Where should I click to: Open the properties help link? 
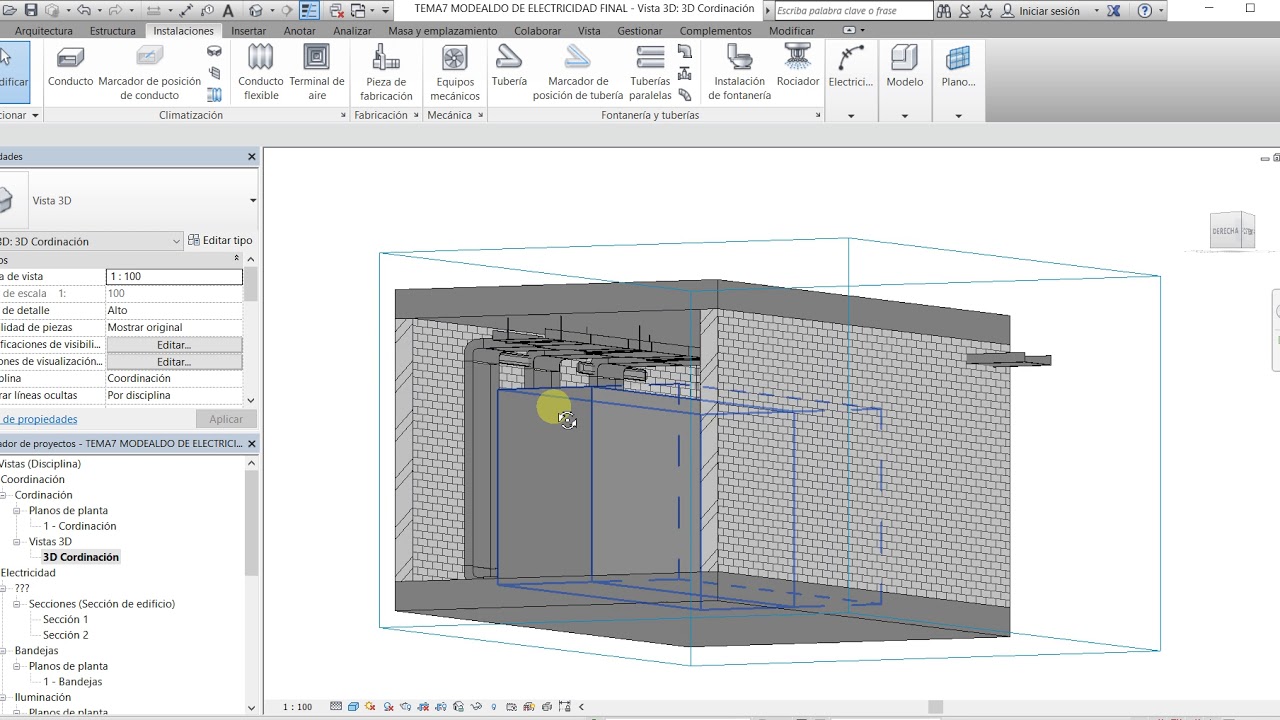(39, 419)
